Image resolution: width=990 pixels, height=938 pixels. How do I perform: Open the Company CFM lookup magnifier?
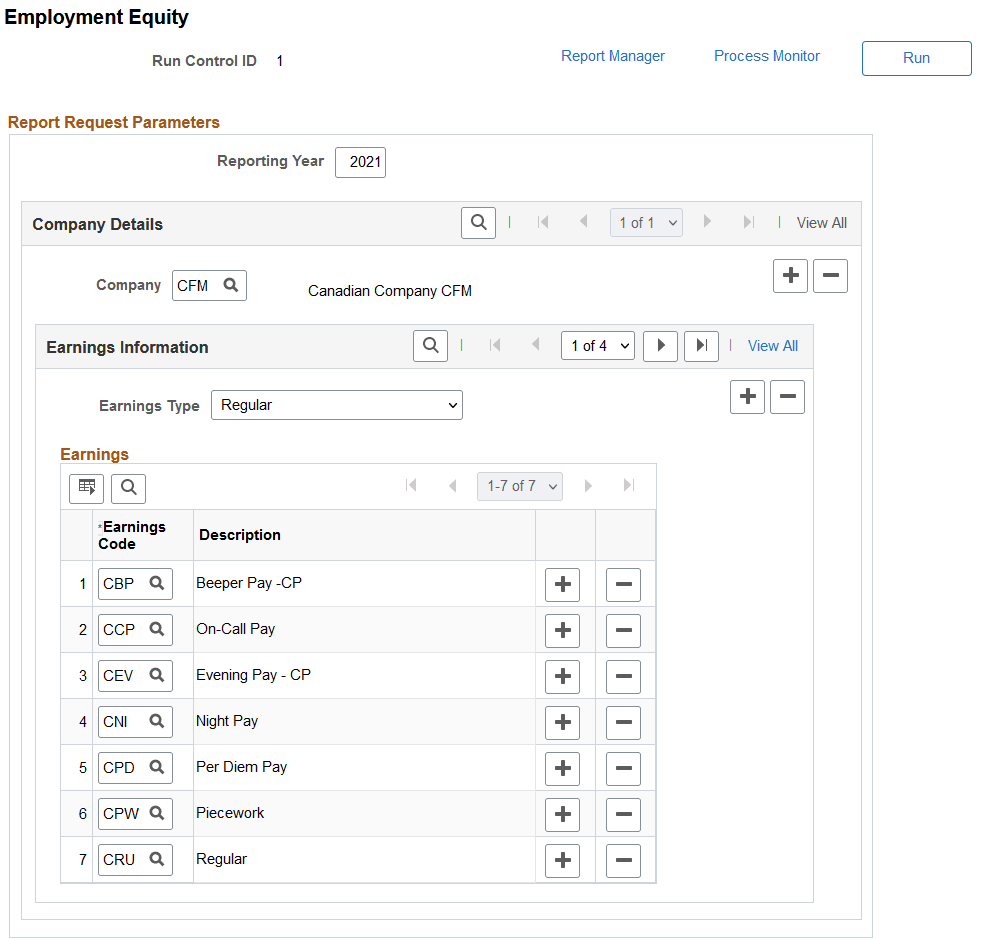[x=228, y=285]
